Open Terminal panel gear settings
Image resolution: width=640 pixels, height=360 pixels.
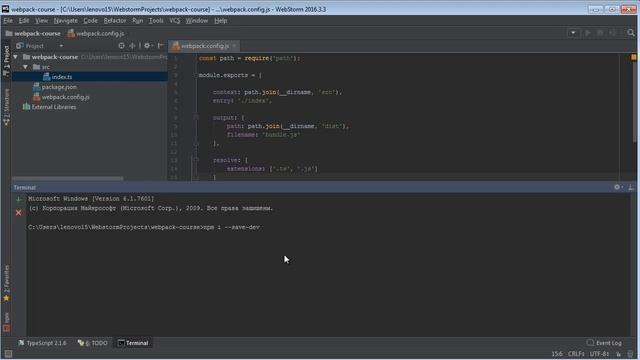tap(618, 187)
